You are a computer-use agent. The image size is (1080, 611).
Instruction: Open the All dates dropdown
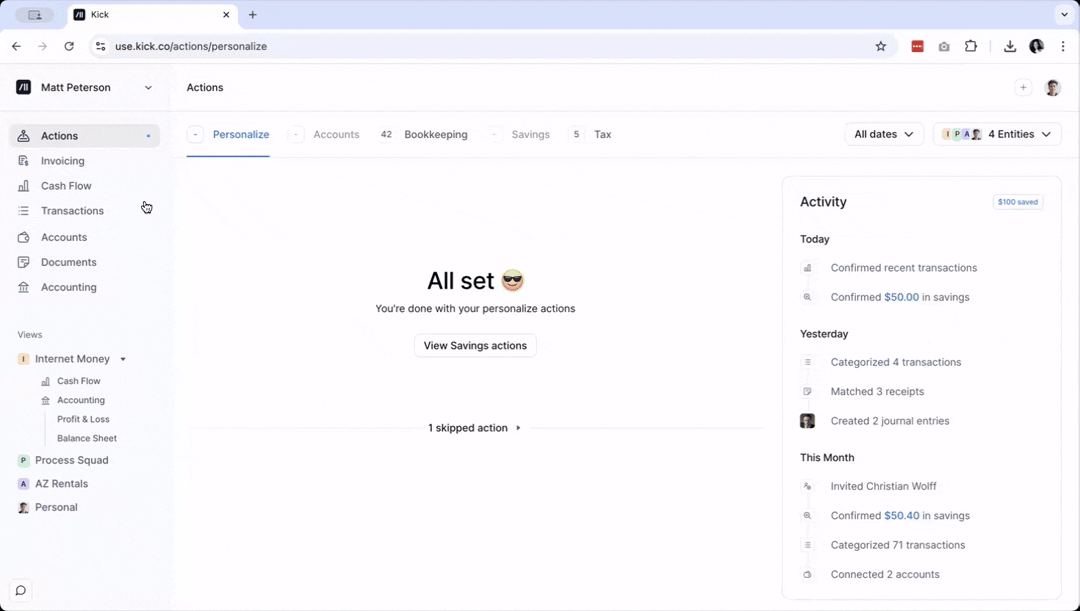(x=883, y=134)
